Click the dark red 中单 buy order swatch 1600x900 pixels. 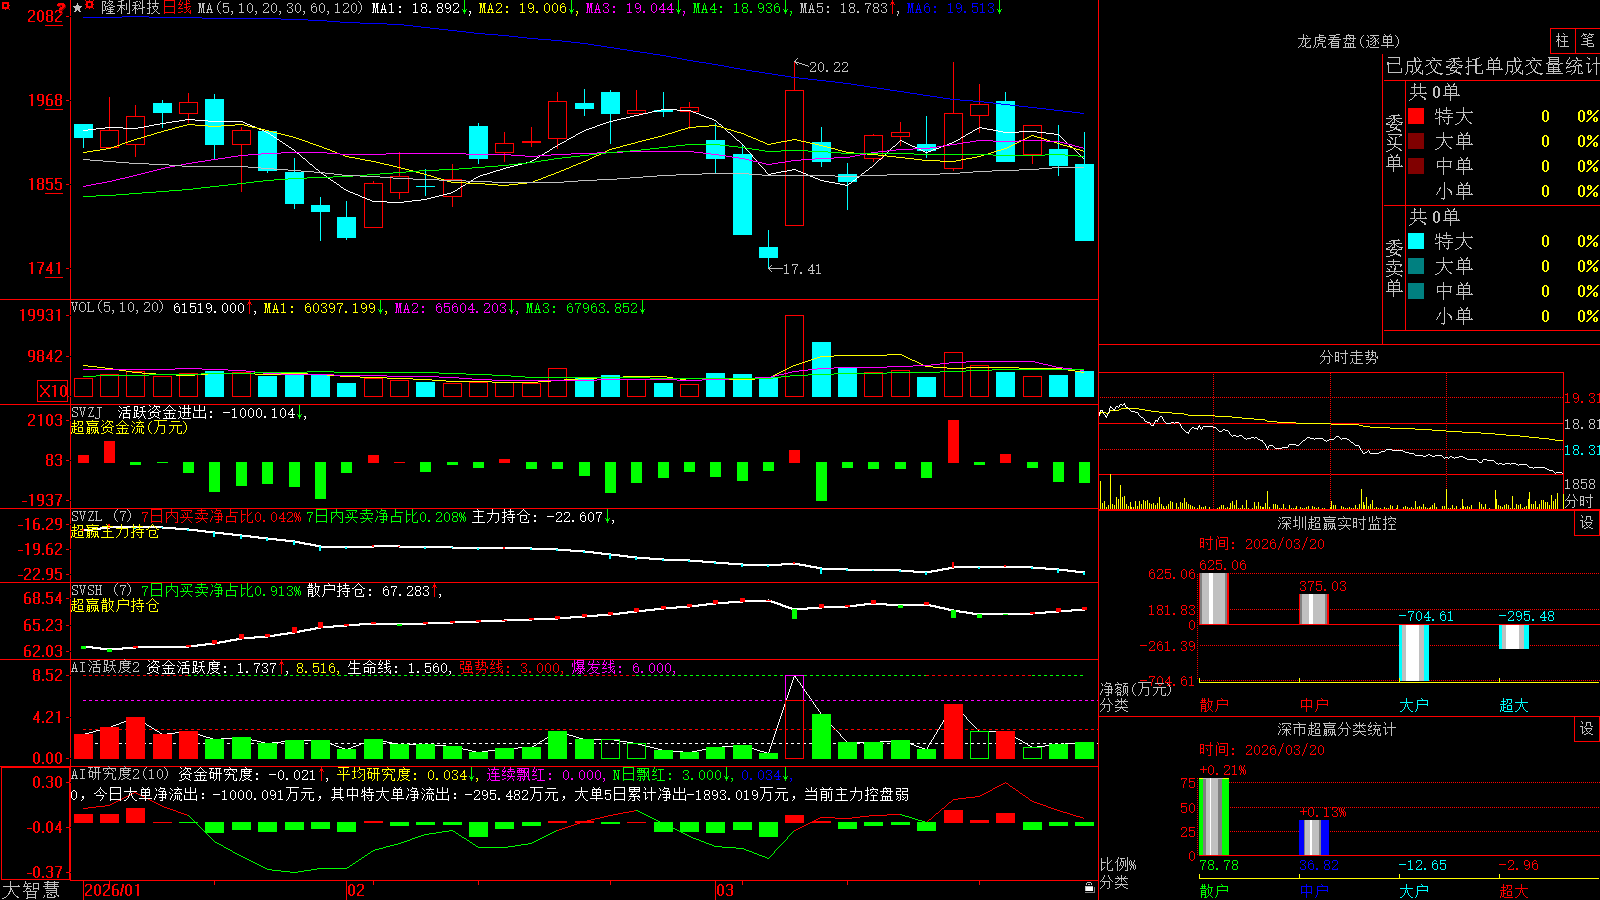[x=1416, y=166]
